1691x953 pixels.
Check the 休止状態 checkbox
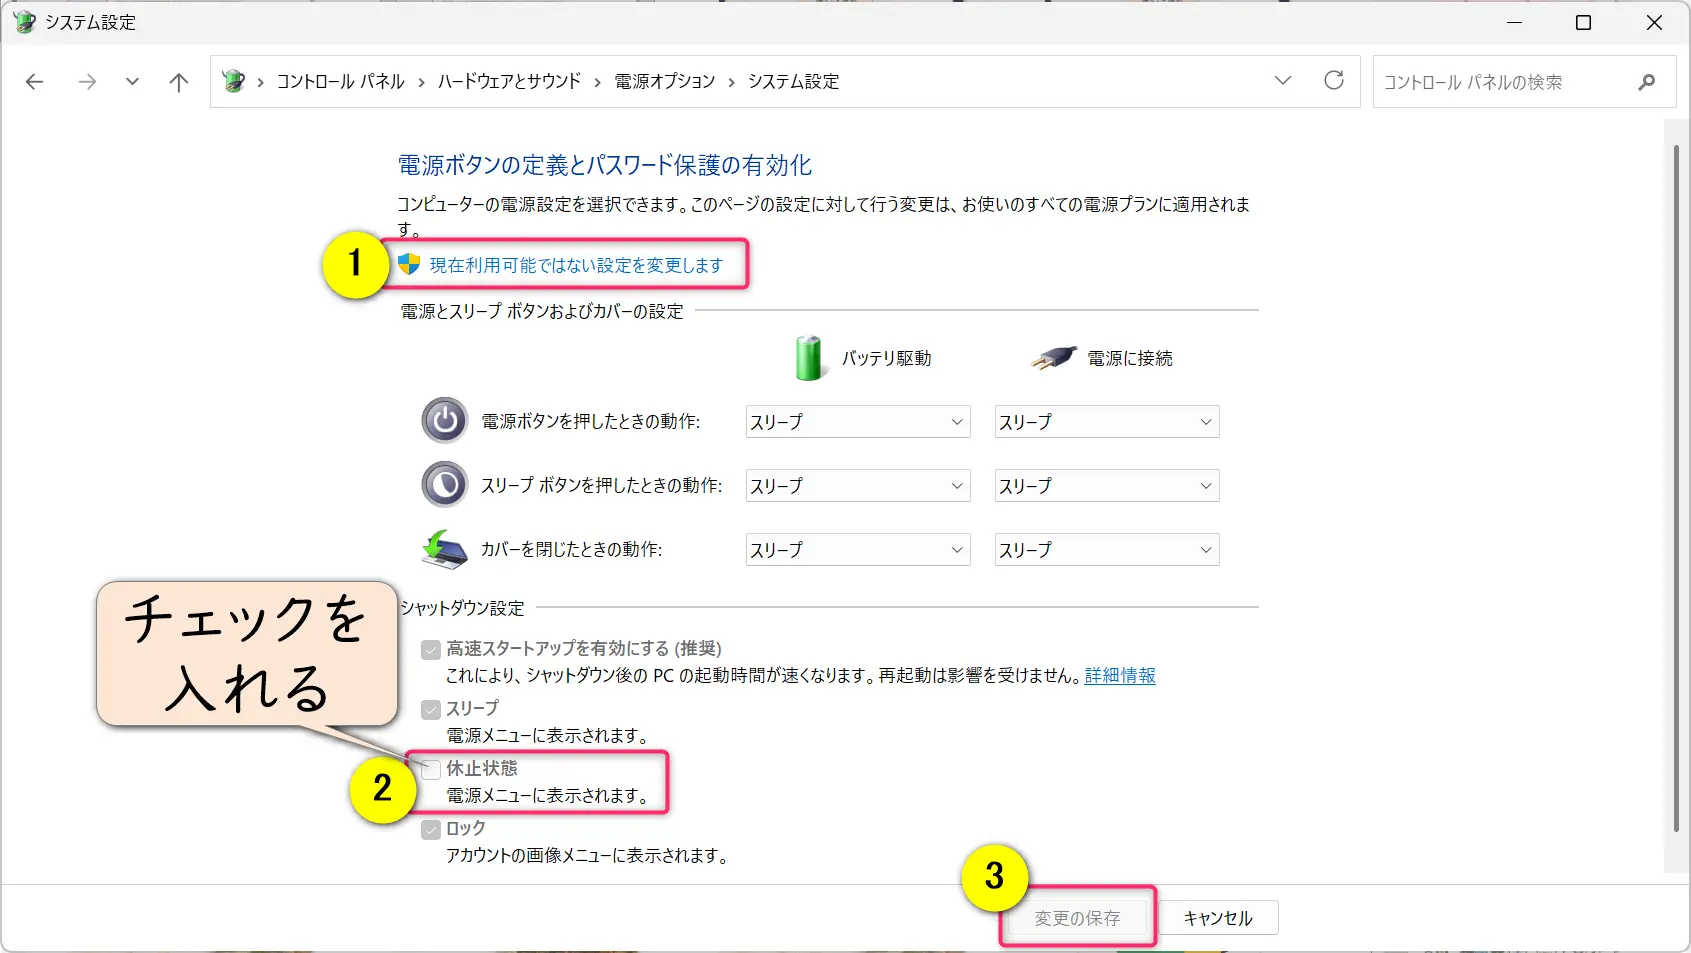pyautogui.click(x=431, y=770)
